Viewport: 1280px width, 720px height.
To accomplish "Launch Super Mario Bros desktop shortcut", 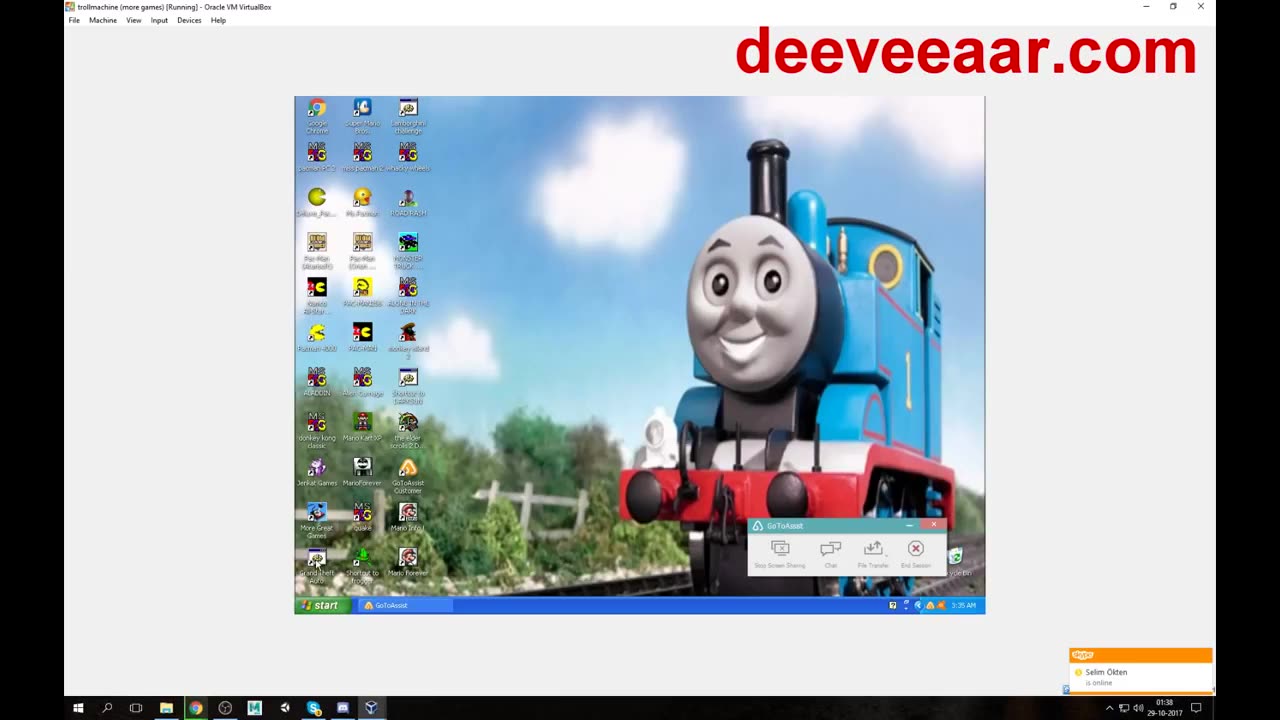I will [362, 116].
